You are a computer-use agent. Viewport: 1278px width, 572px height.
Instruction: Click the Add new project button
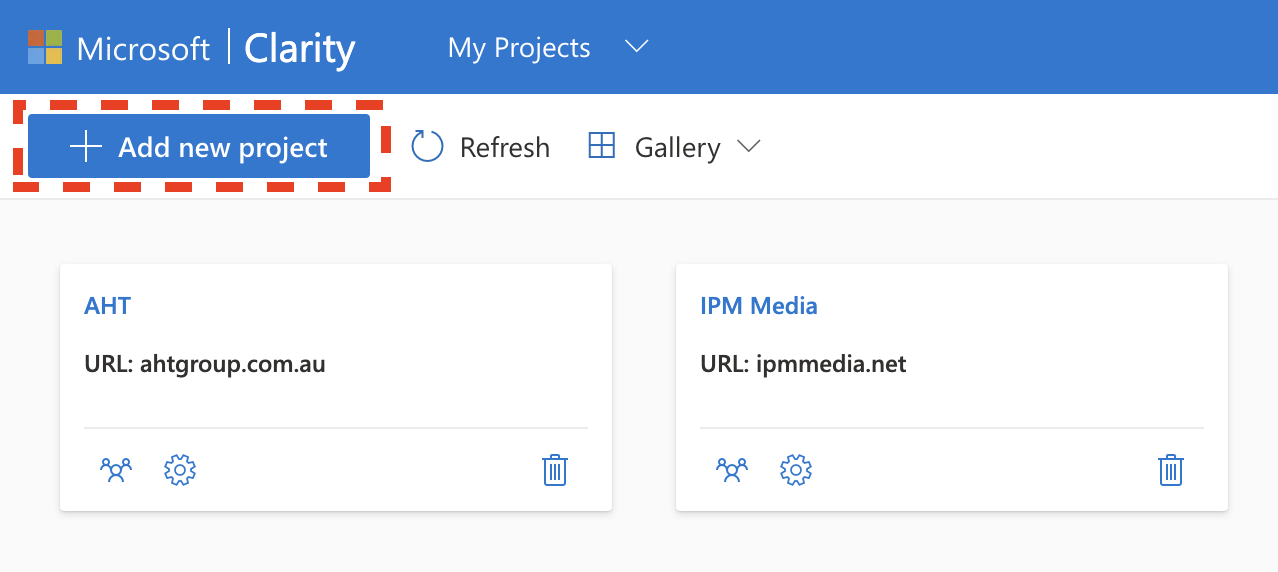[x=199, y=146]
